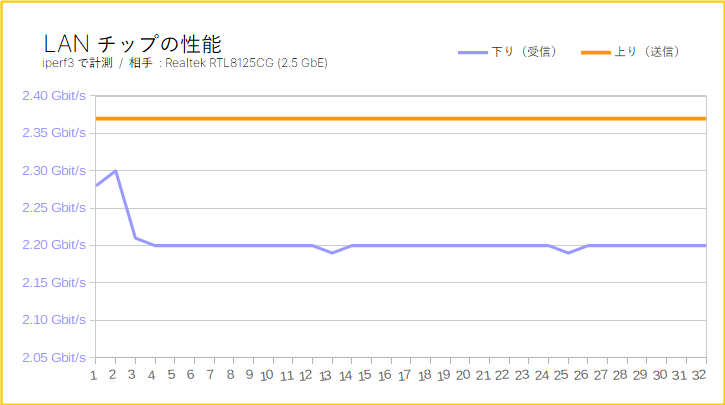Click the y-axis label '2.20 Gbit/s'
Screen dimensions: 725x405
click(54, 245)
